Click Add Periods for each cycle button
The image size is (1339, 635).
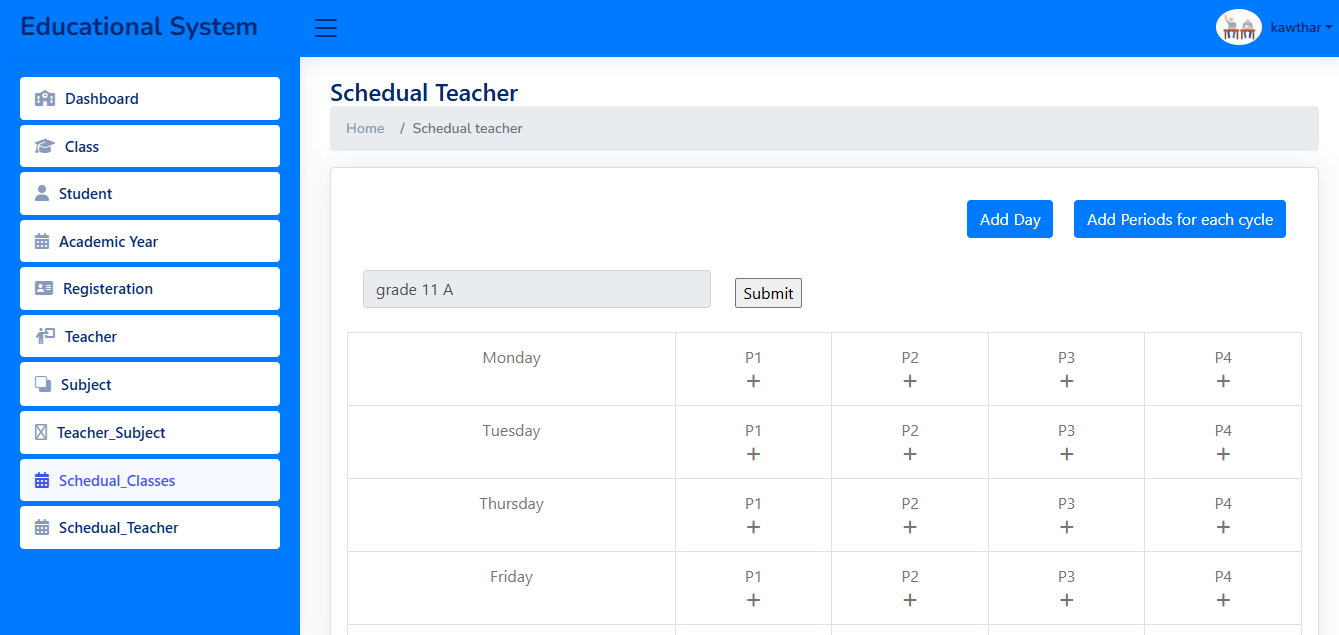[x=1179, y=219]
